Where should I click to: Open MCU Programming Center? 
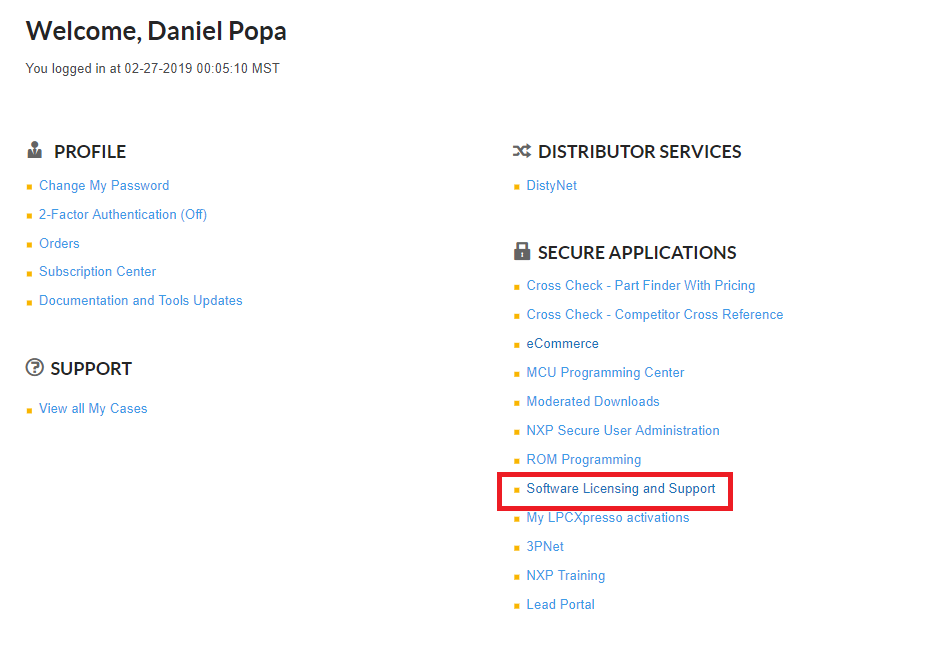click(605, 373)
